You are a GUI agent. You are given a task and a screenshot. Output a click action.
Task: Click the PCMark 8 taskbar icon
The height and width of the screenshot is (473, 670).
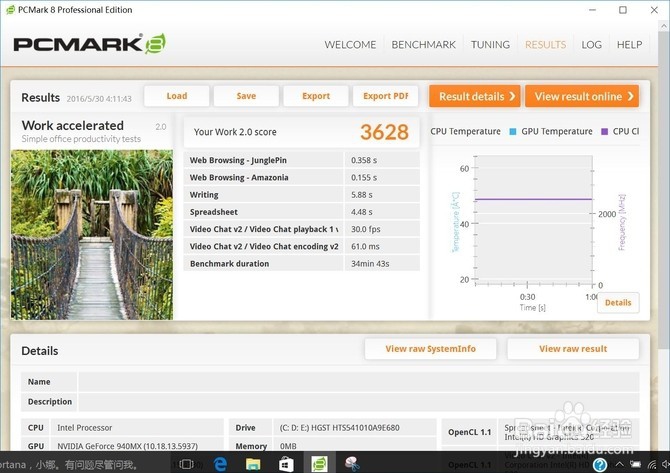(x=319, y=464)
